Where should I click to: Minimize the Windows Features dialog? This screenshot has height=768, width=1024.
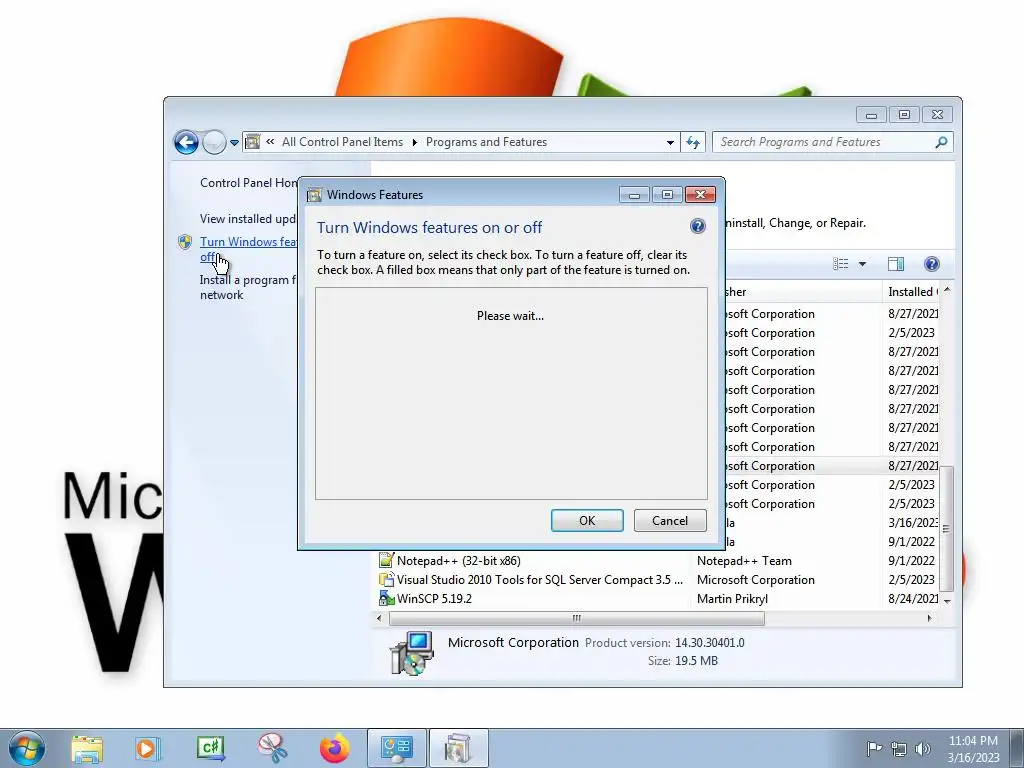pyautogui.click(x=634, y=195)
